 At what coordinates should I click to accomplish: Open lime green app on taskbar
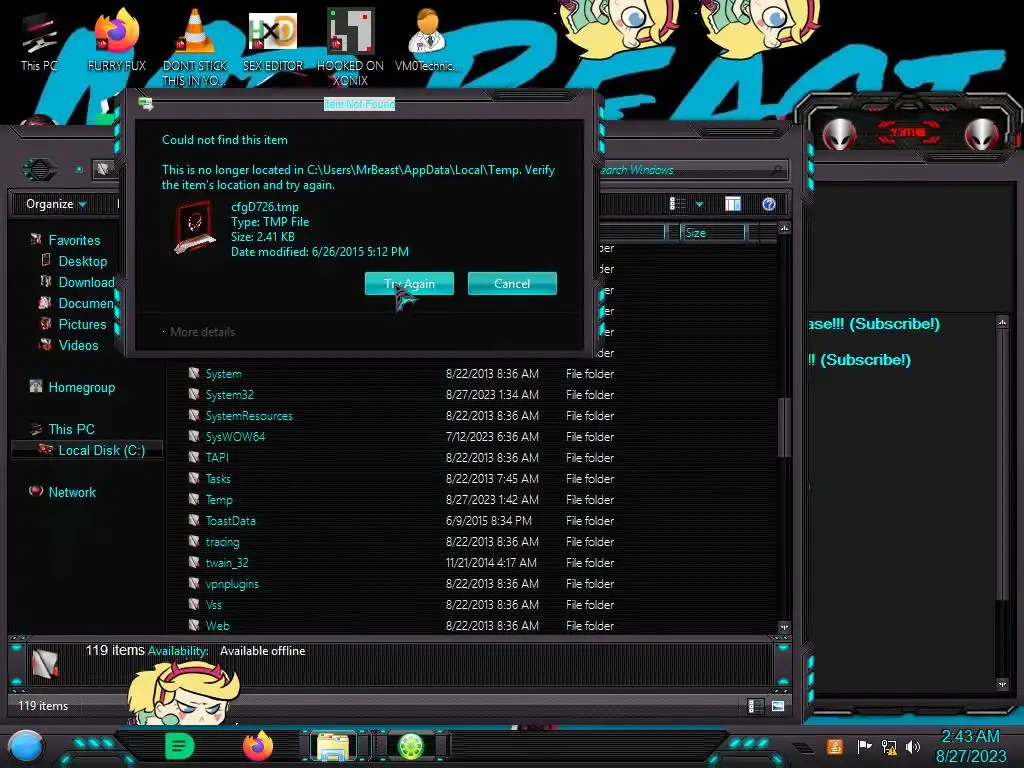(x=411, y=746)
